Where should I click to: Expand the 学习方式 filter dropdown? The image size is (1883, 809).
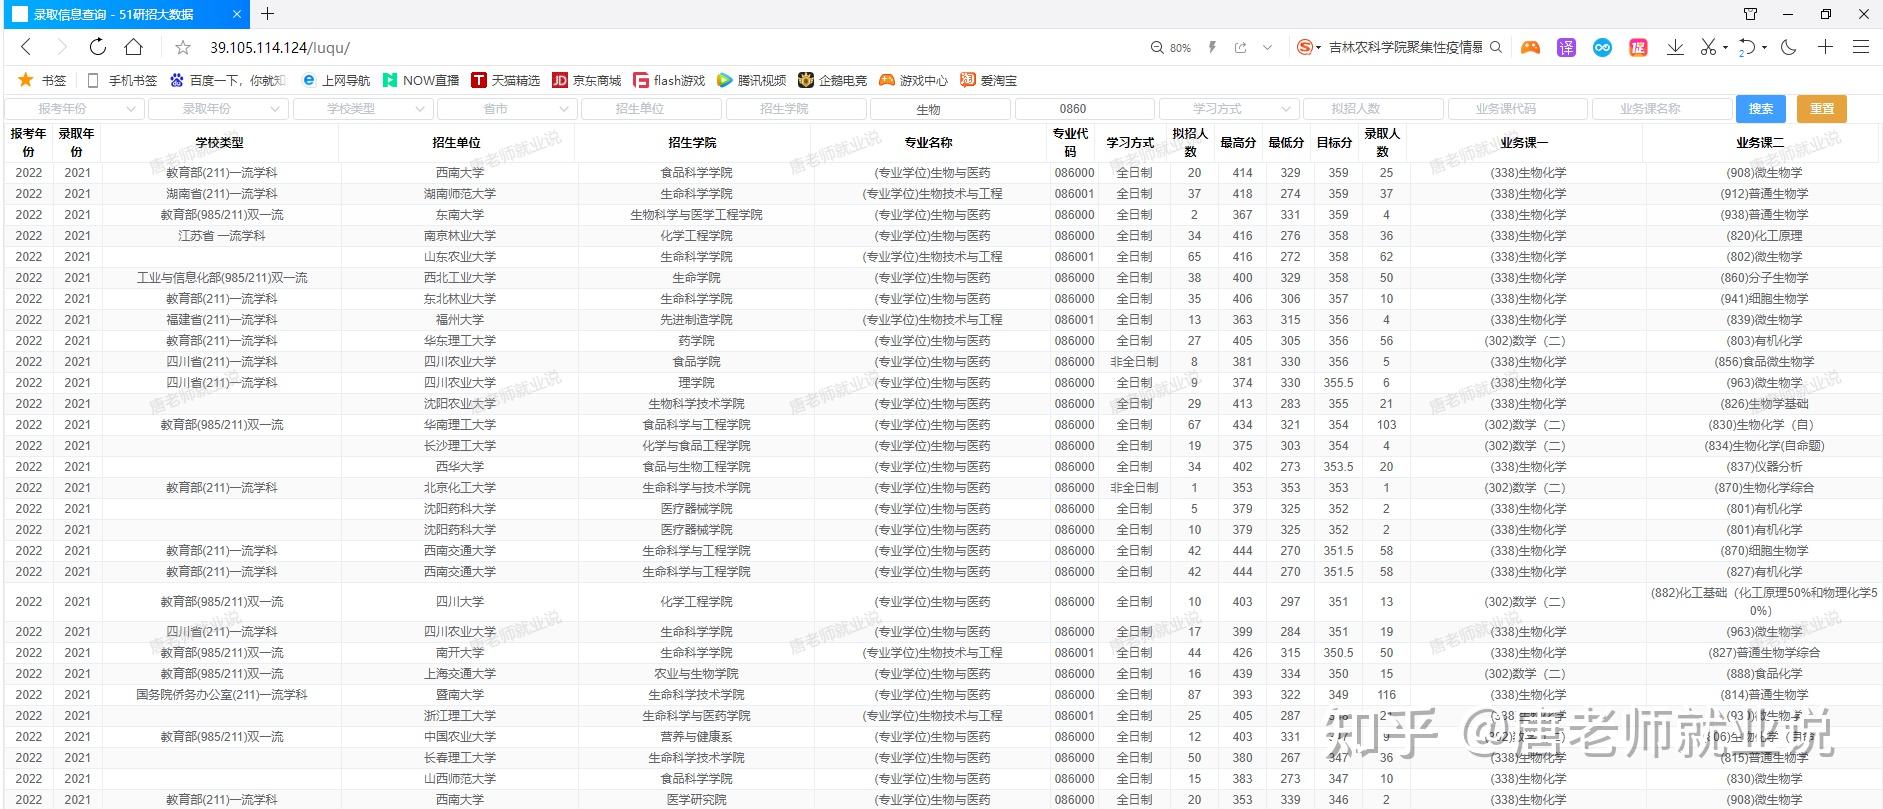point(1229,109)
